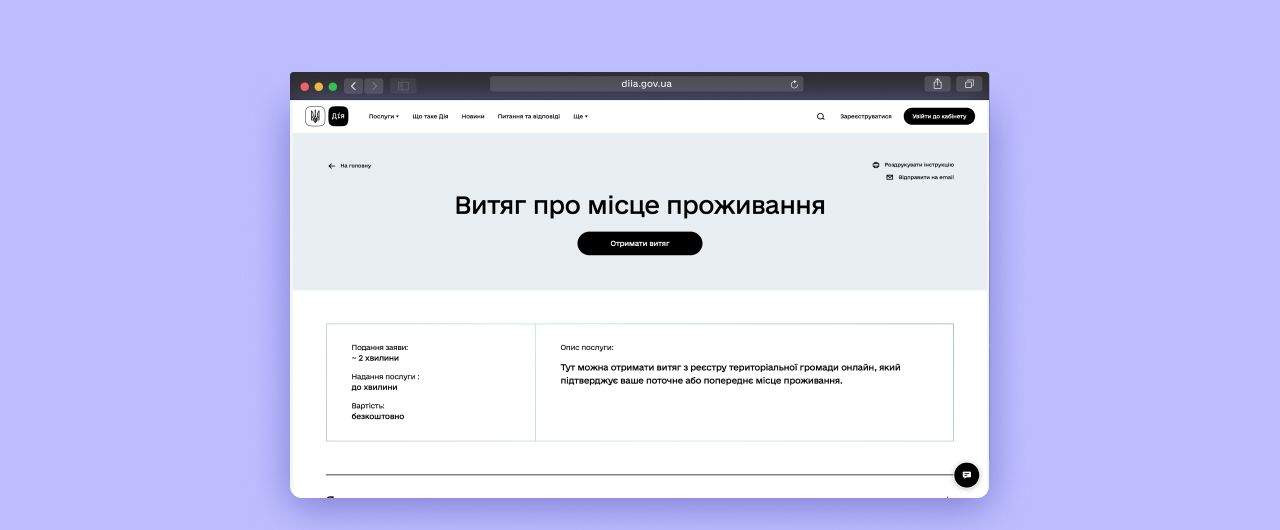Image resolution: width=1280 pixels, height=530 pixels.
Task: Click the Увійти до кабінету button
Action: tap(939, 116)
